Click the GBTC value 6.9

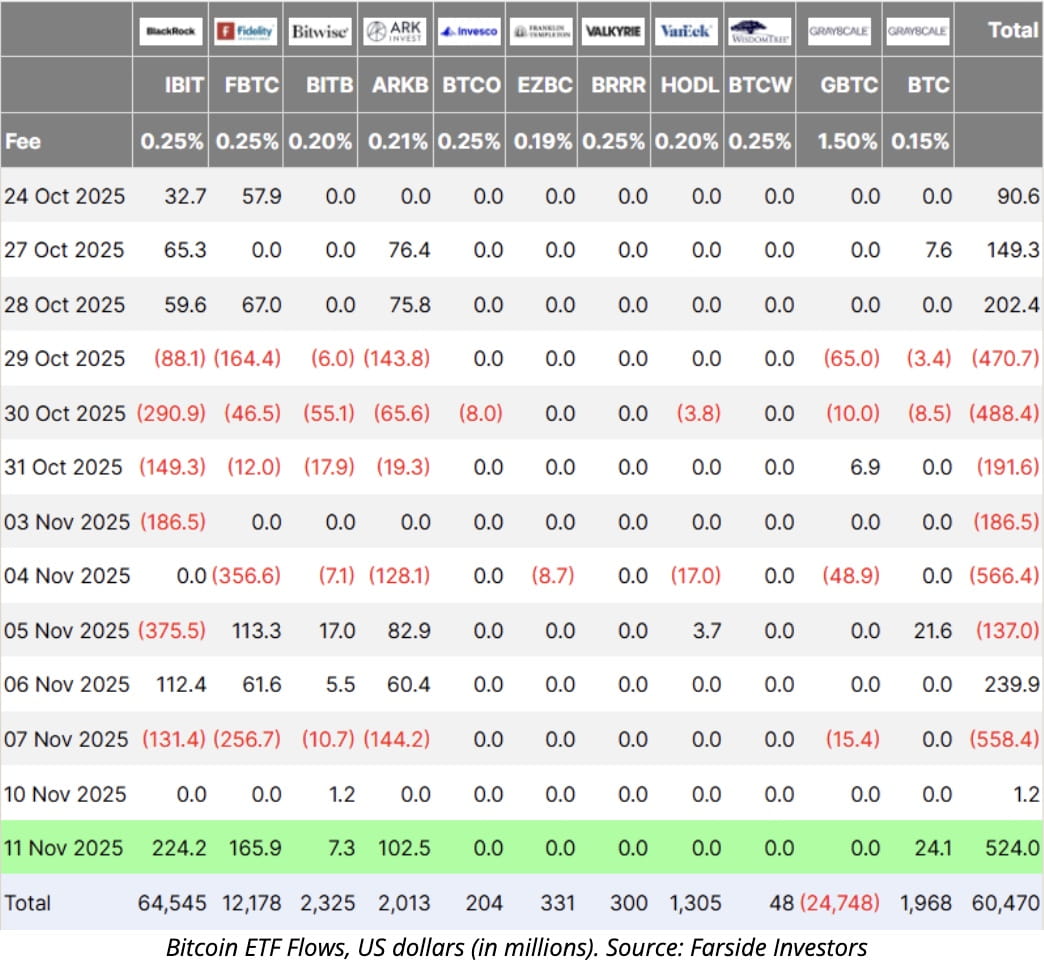[x=865, y=467]
